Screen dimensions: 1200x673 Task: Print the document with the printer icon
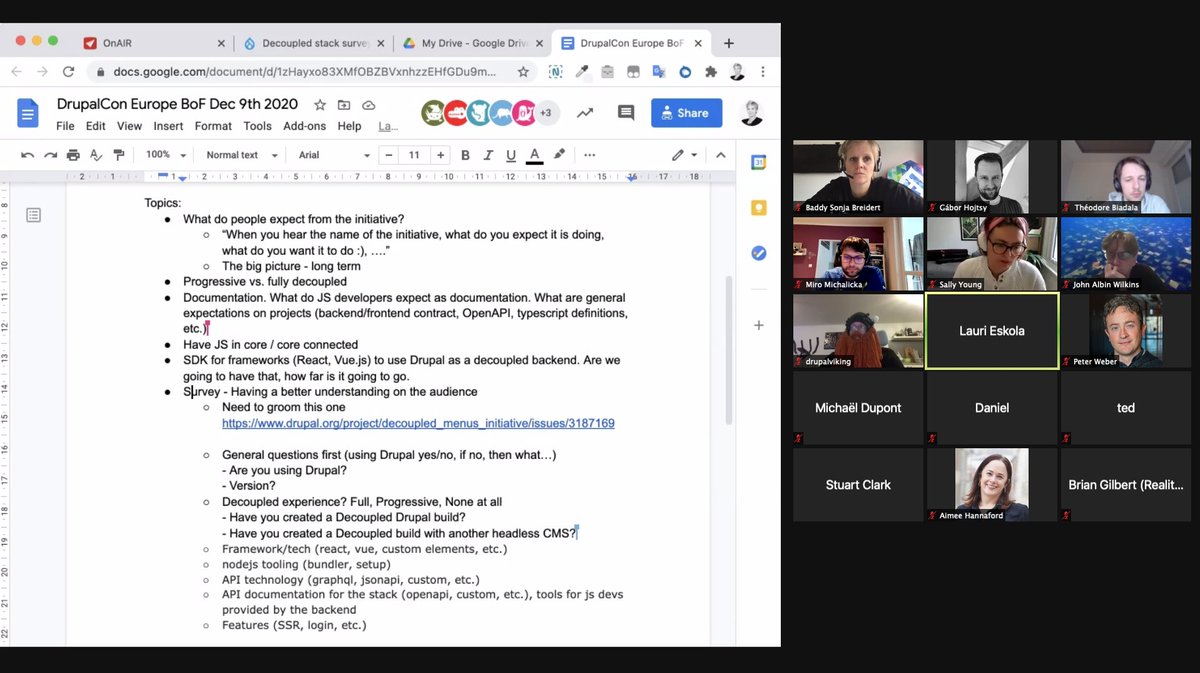73,155
